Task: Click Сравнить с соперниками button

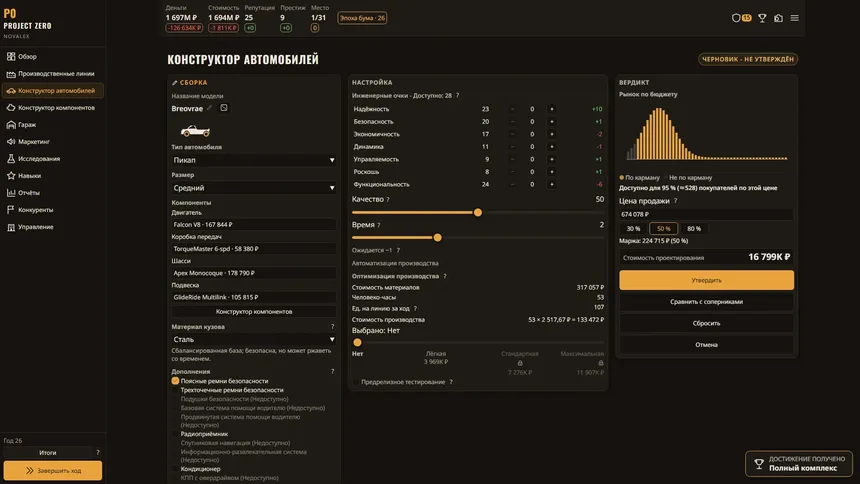Action: [x=706, y=302]
